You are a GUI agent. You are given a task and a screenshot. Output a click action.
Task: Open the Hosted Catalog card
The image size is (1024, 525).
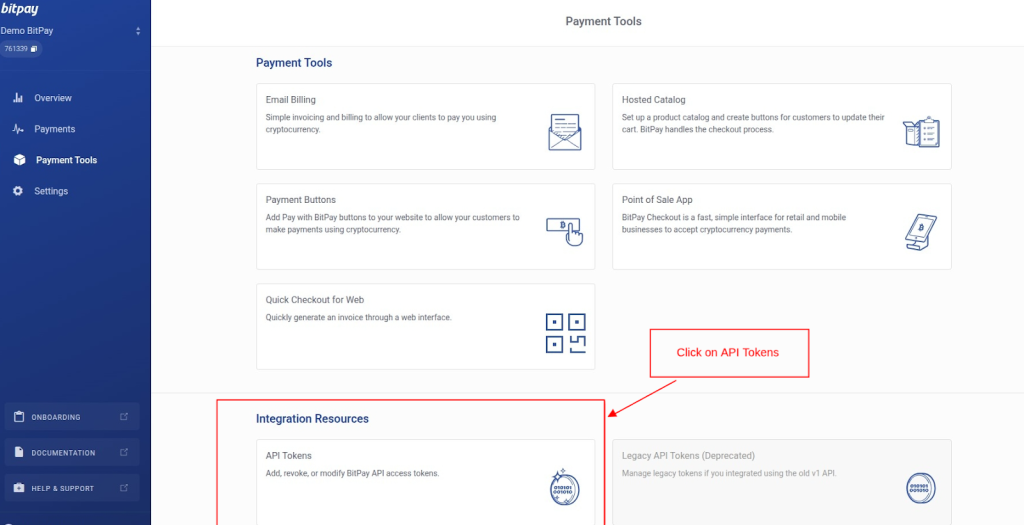click(781, 126)
